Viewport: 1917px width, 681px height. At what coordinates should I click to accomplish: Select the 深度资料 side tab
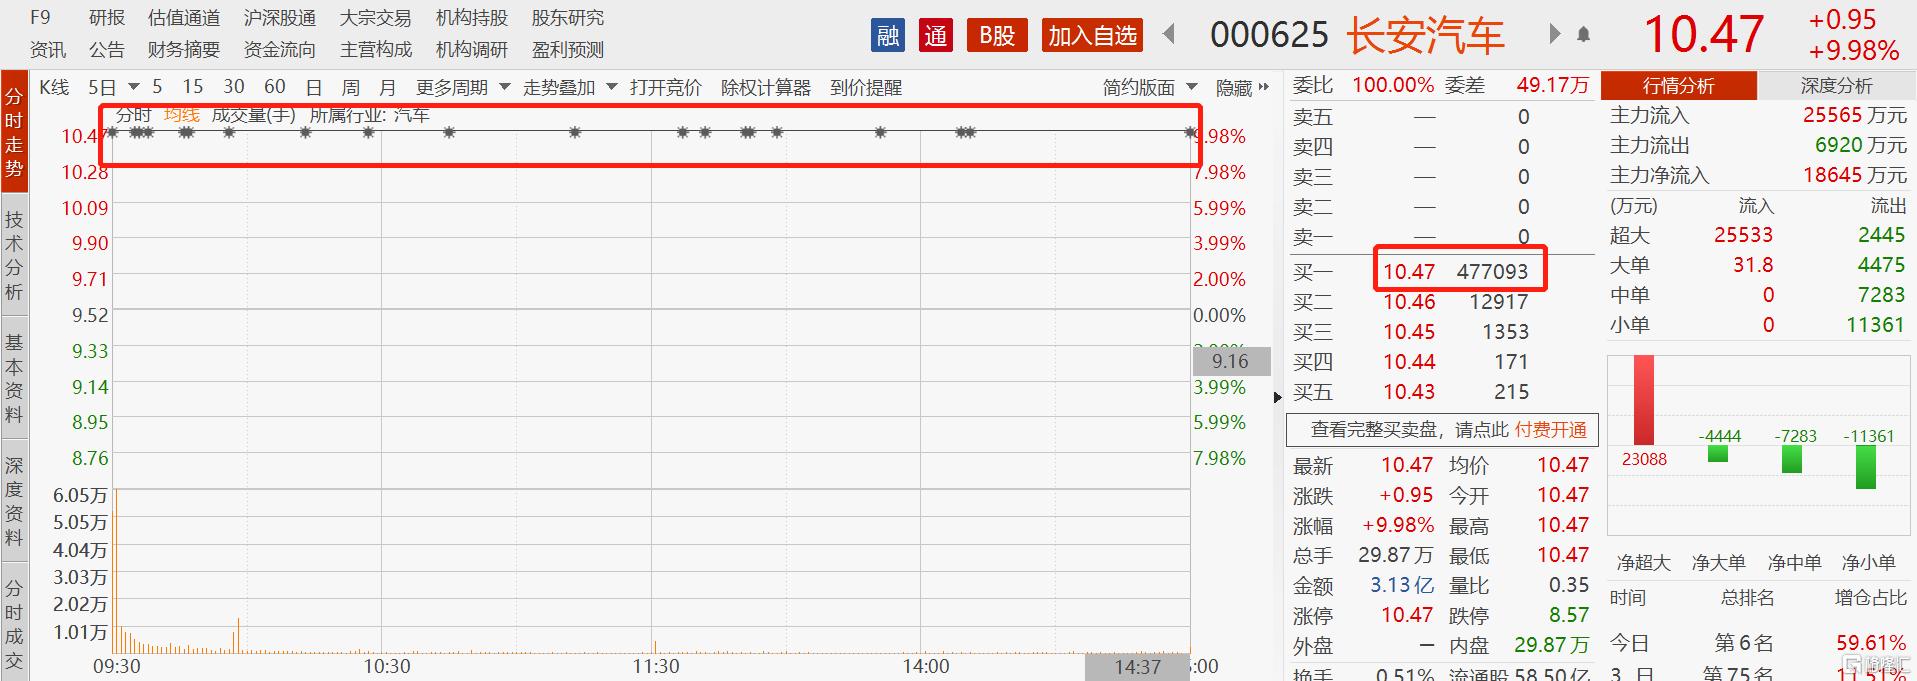(14, 501)
